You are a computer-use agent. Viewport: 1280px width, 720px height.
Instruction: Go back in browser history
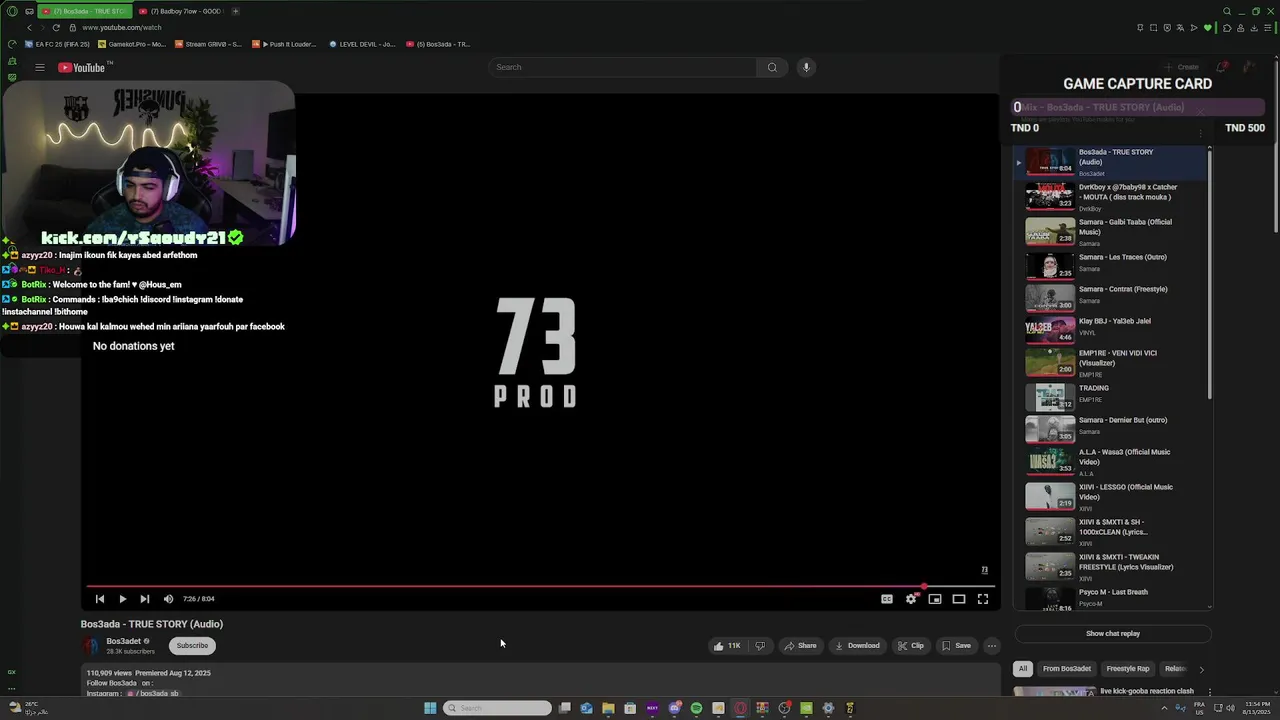pos(28,28)
